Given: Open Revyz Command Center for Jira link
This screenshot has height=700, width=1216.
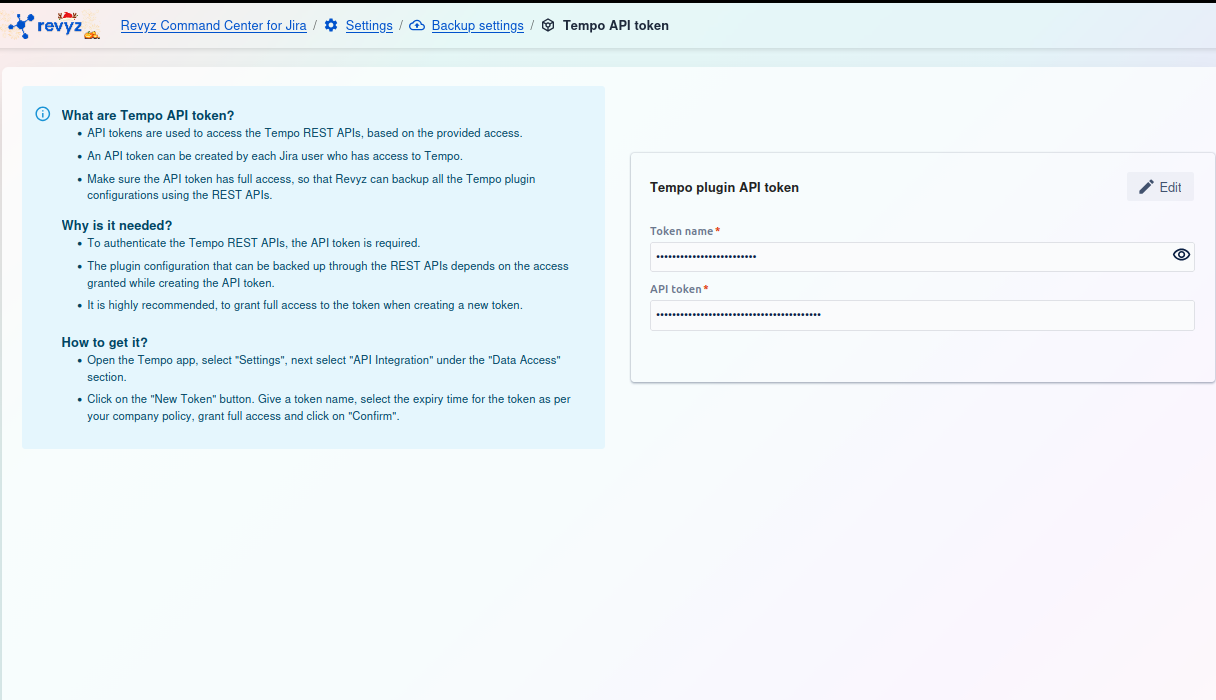Looking at the screenshot, I should [x=213, y=25].
